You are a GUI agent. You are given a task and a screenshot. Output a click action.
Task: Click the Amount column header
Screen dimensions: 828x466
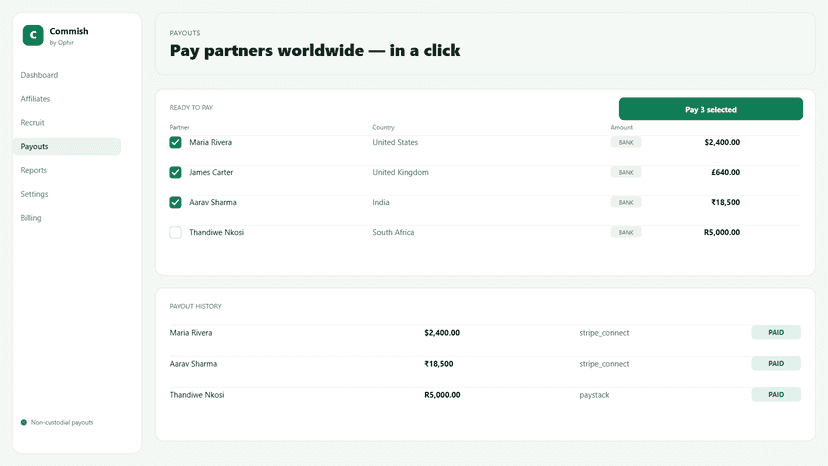[x=622, y=127]
